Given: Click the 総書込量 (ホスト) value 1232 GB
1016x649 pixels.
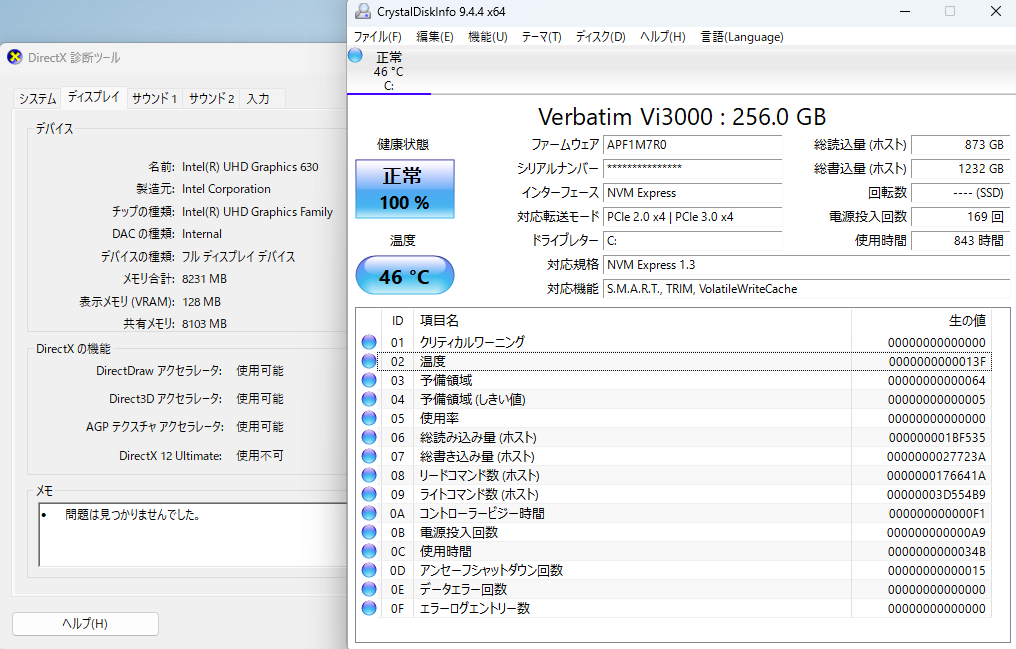Looking at the screenshot, I should (960, 169).
